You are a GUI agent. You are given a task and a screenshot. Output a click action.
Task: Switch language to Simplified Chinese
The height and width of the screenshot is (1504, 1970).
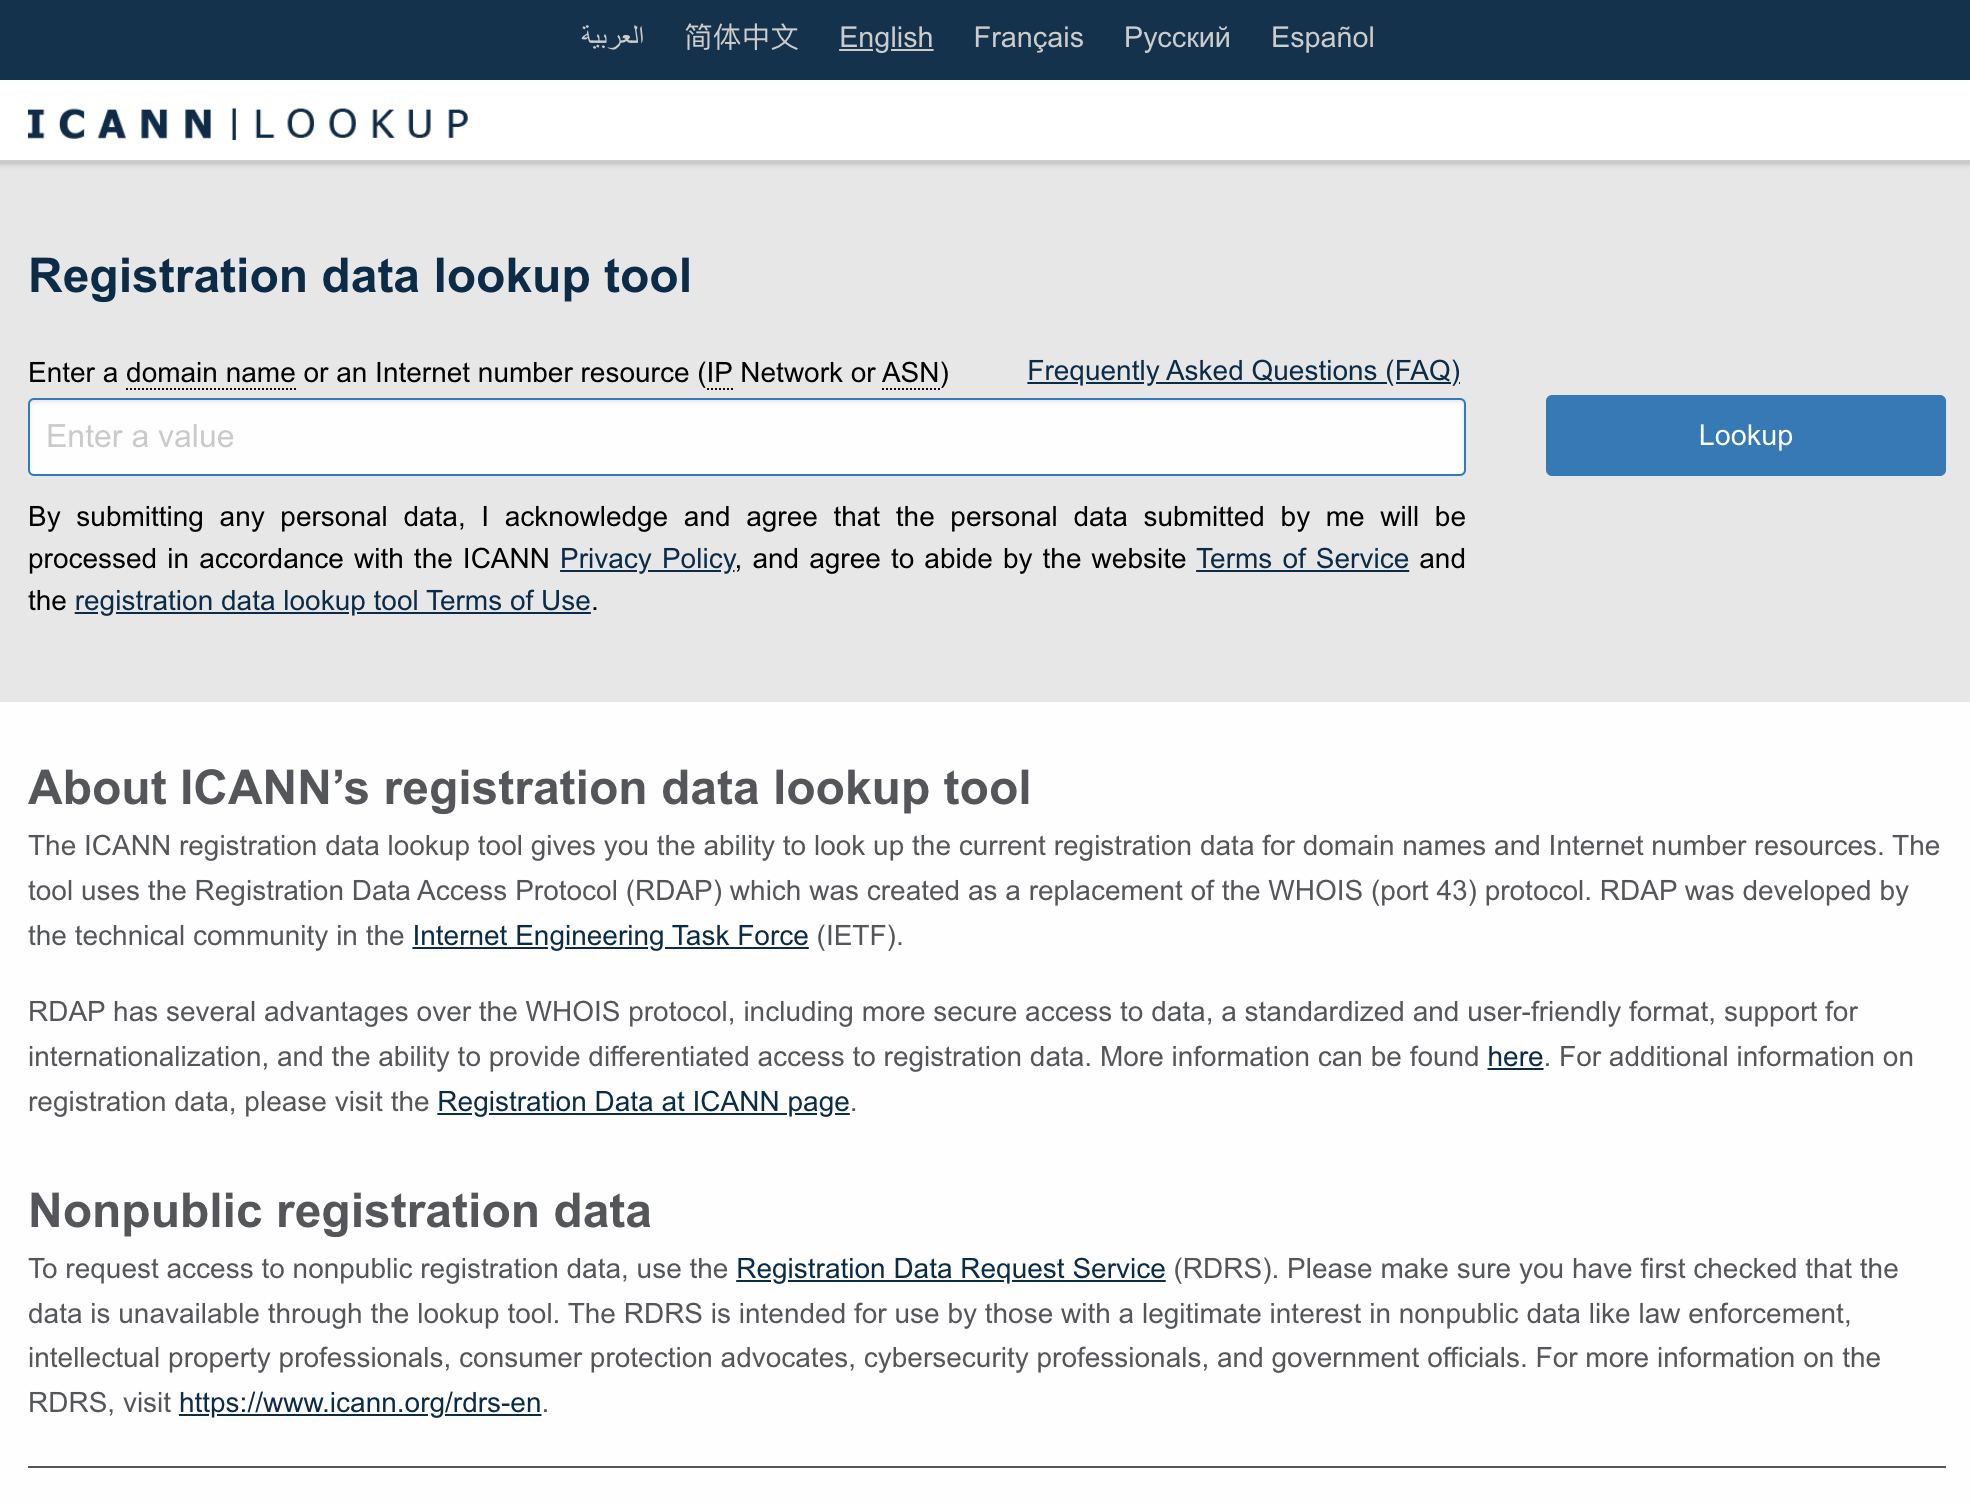(x=741, y=38)
